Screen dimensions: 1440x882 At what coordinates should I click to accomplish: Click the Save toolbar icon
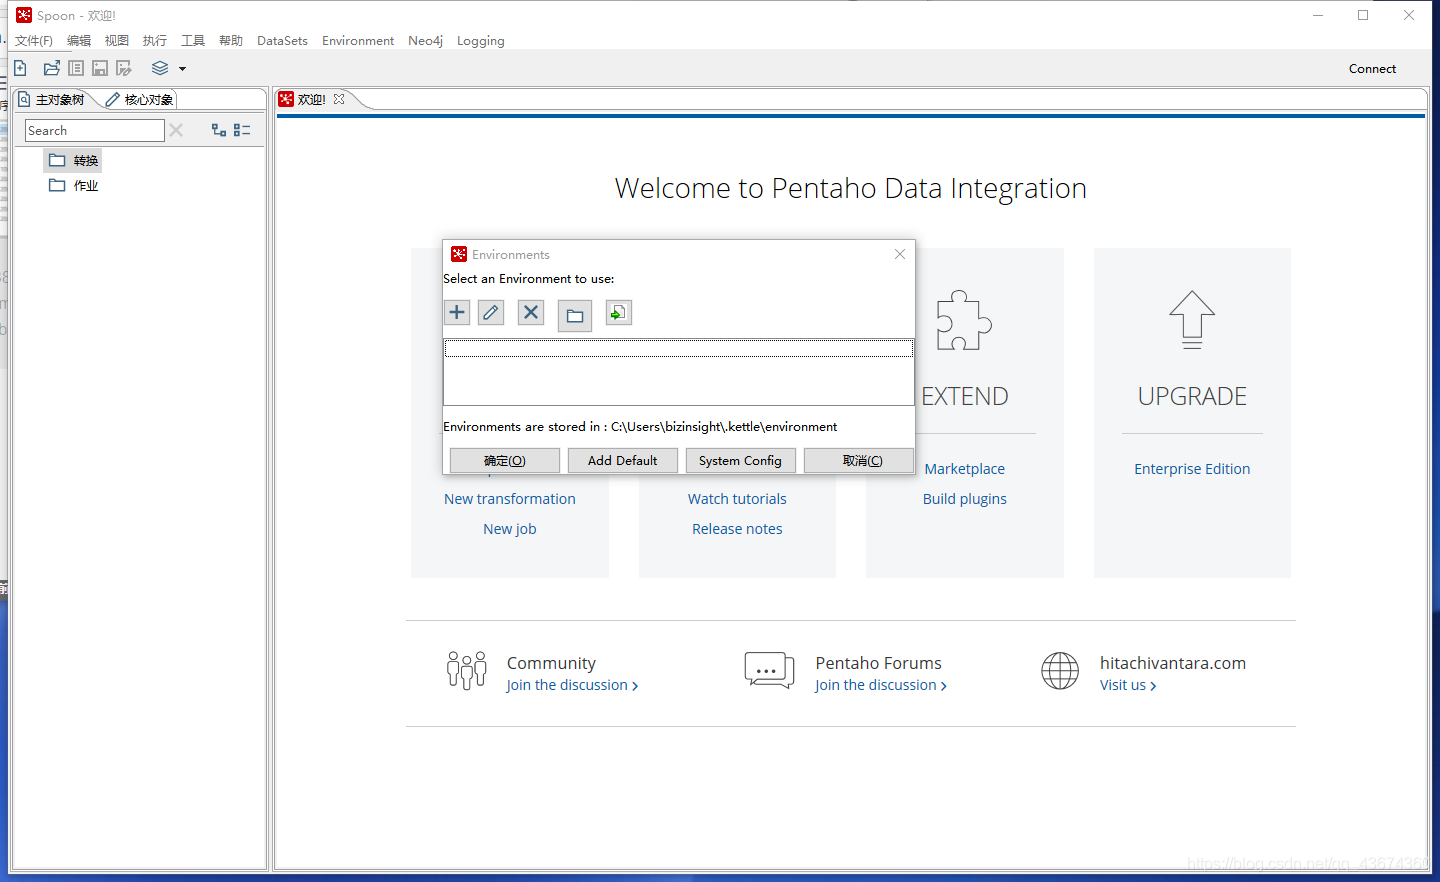[x=100, y=68]
